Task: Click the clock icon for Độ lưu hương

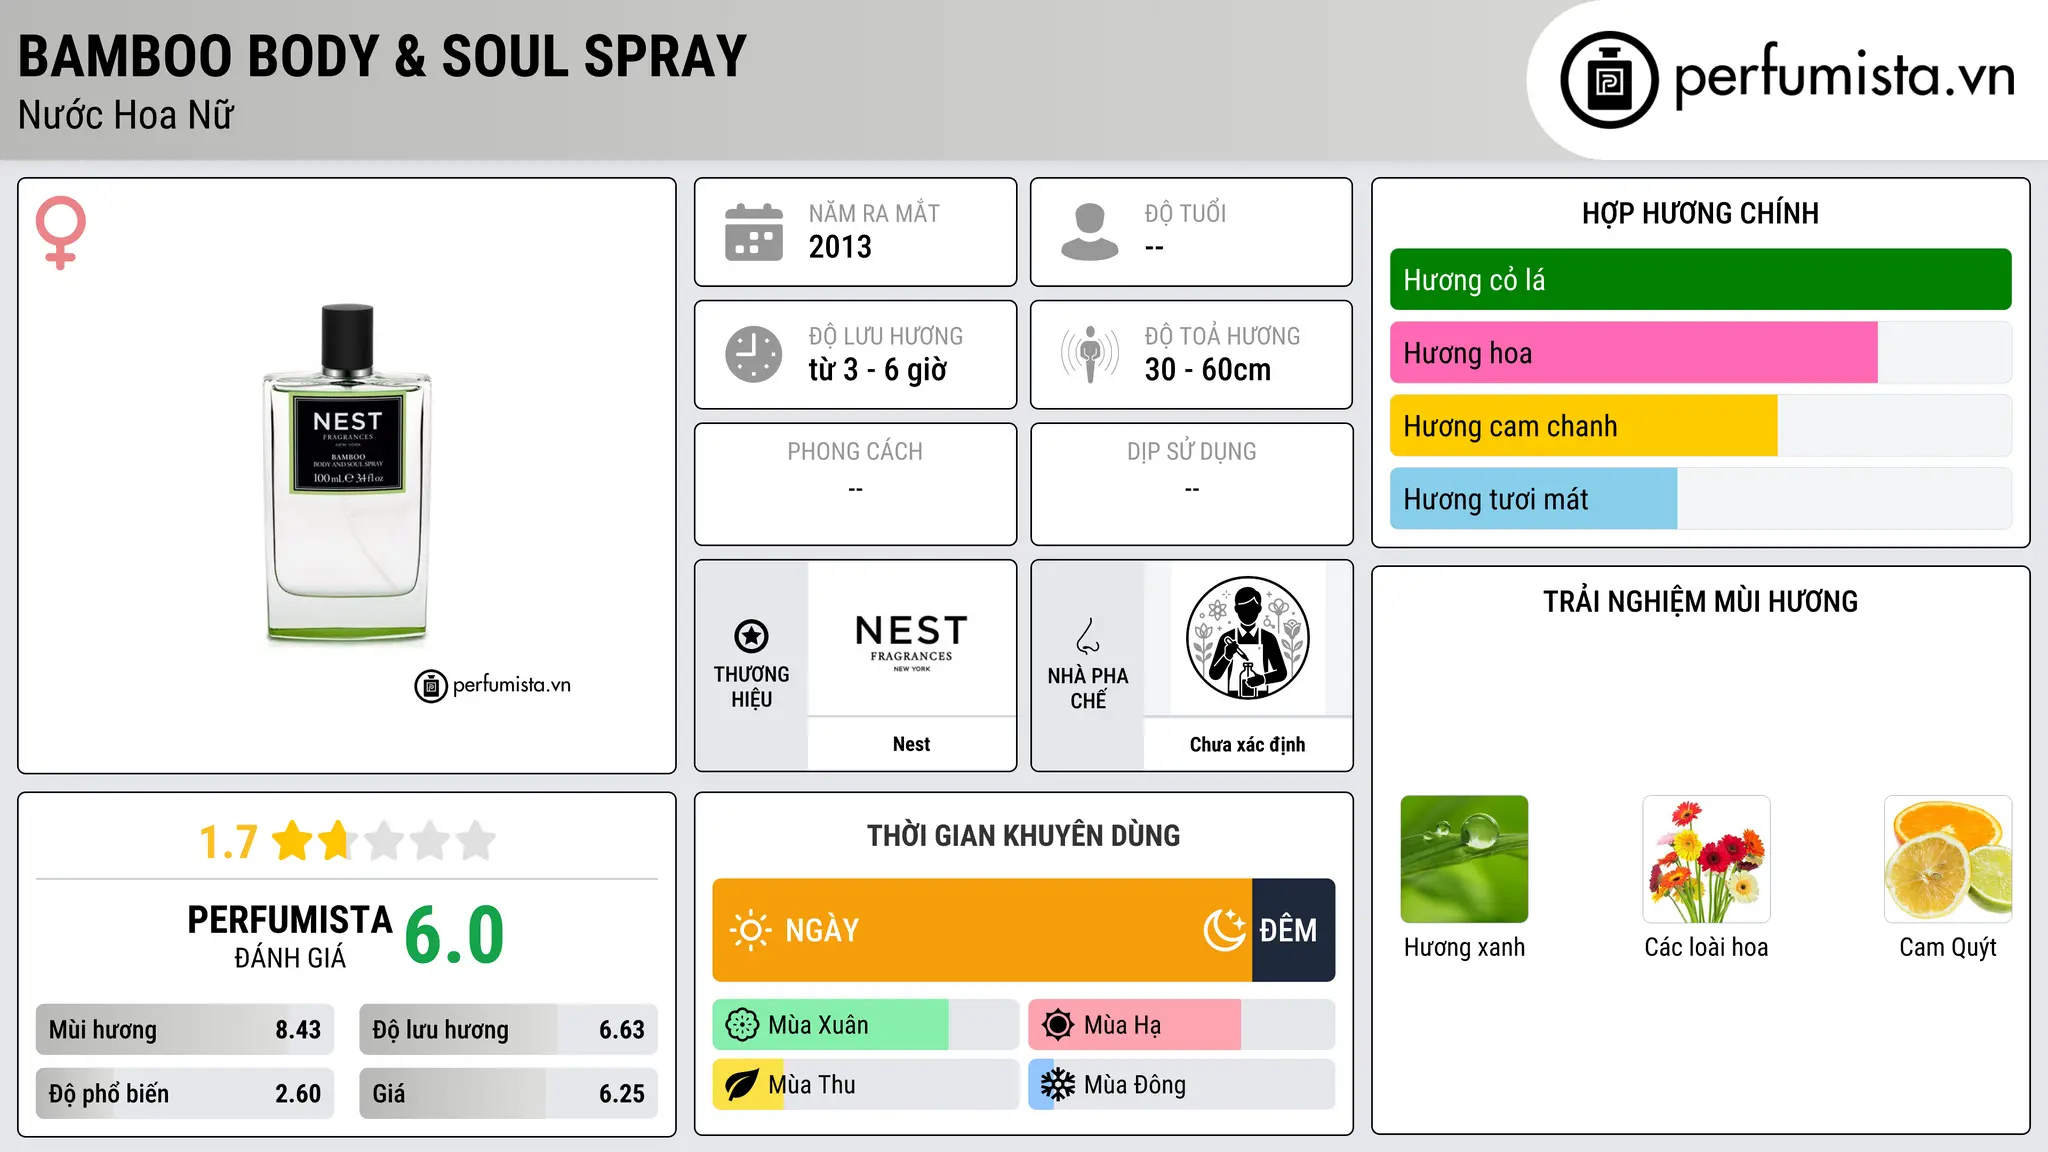Action: pyautogui.click(x=754, y=354)
